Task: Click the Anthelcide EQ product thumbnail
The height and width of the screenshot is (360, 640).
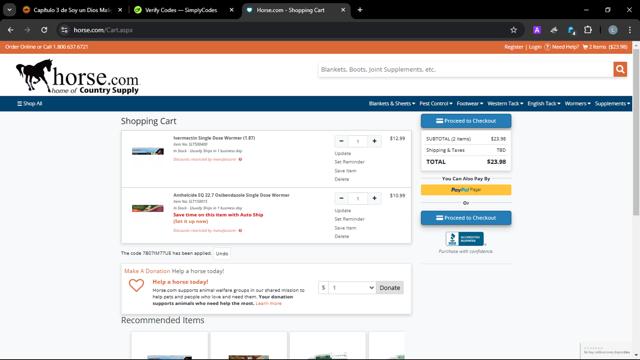Action: click(x=148, y=209)
